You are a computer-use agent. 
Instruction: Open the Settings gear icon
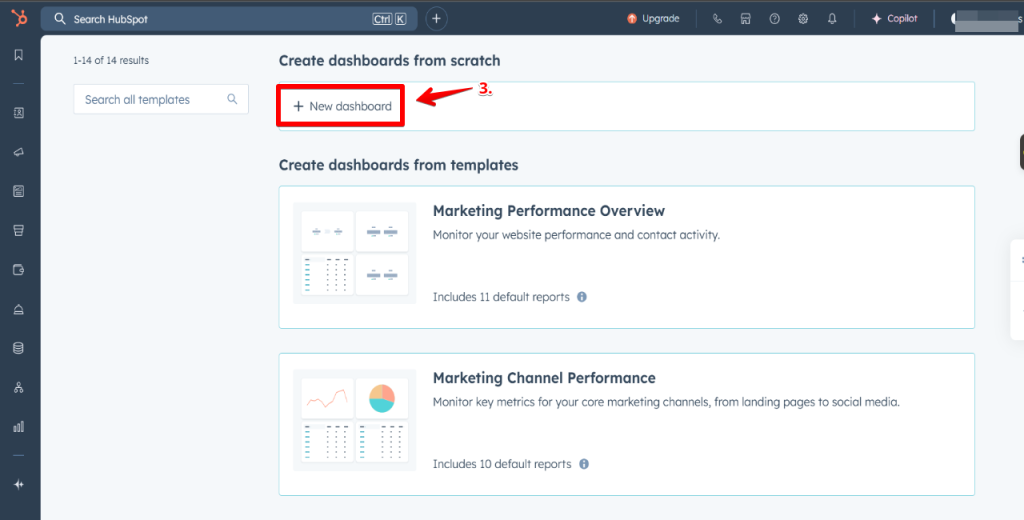(x=803, y=19)
